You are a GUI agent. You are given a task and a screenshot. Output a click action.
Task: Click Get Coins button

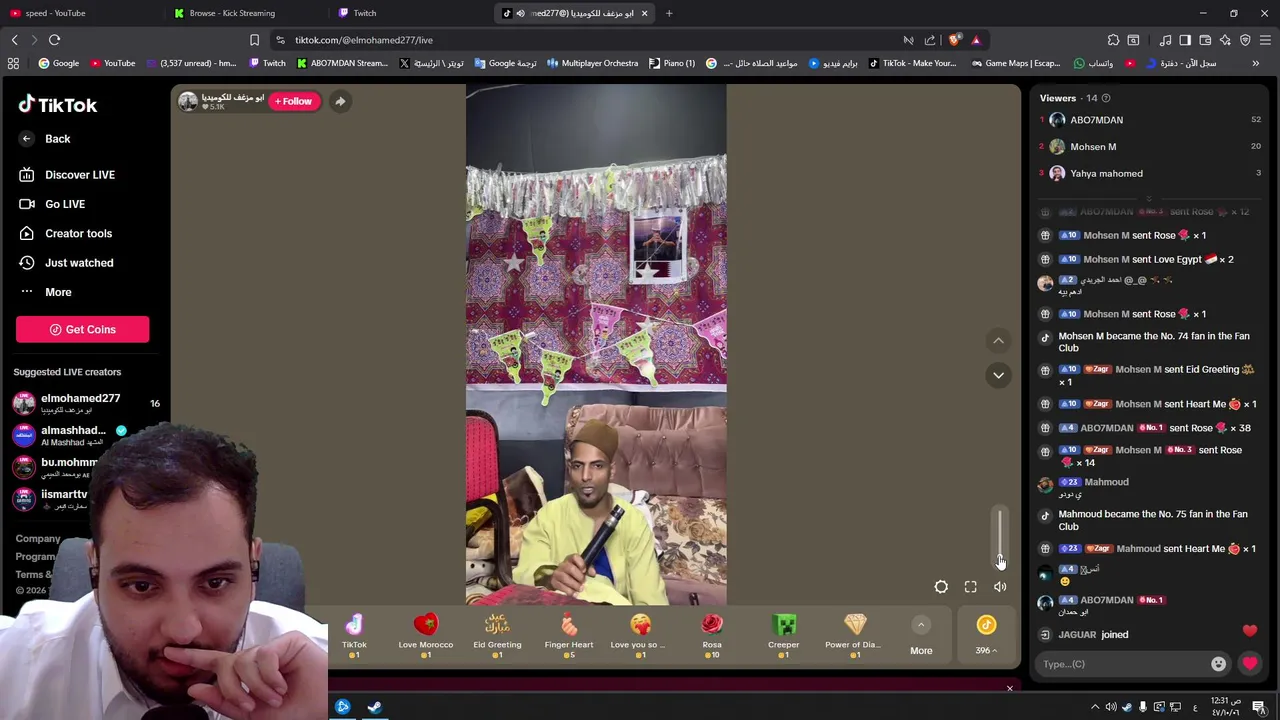[x=82, y=329]
